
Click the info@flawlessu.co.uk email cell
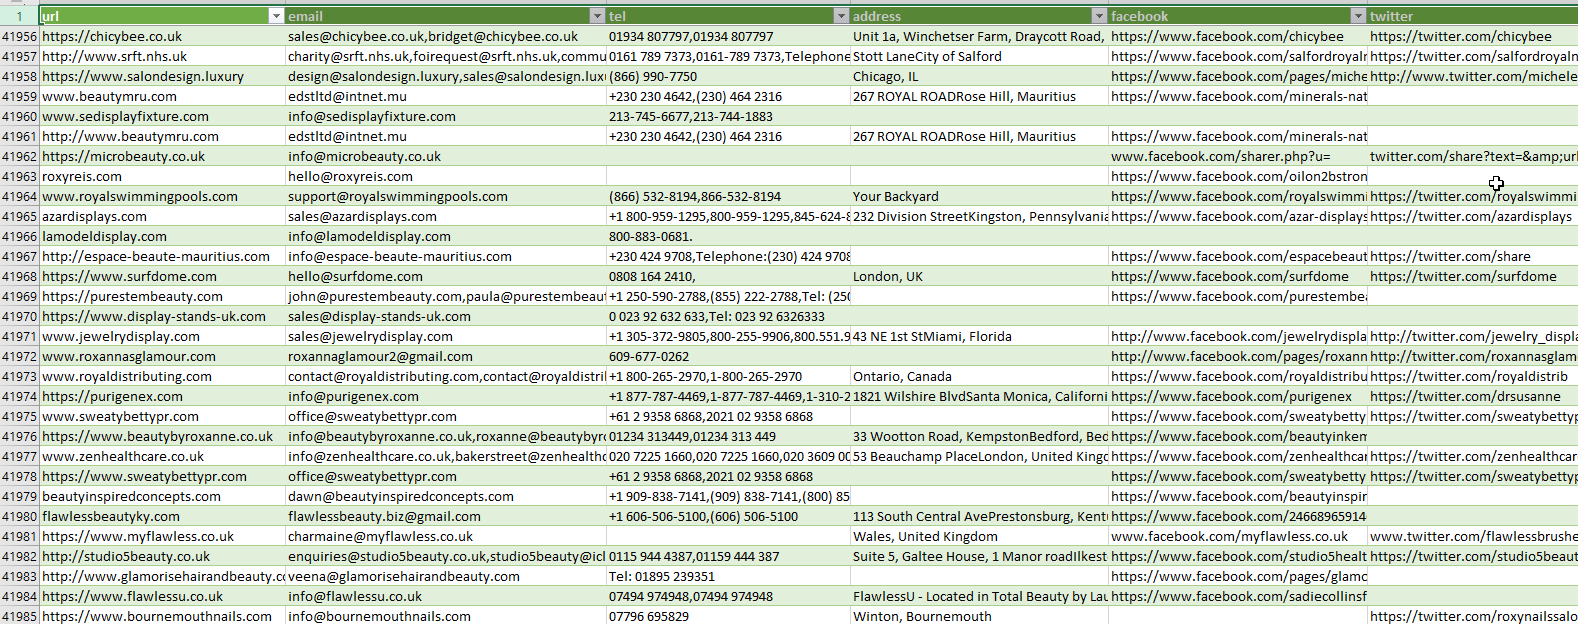[x=446, y=596]
